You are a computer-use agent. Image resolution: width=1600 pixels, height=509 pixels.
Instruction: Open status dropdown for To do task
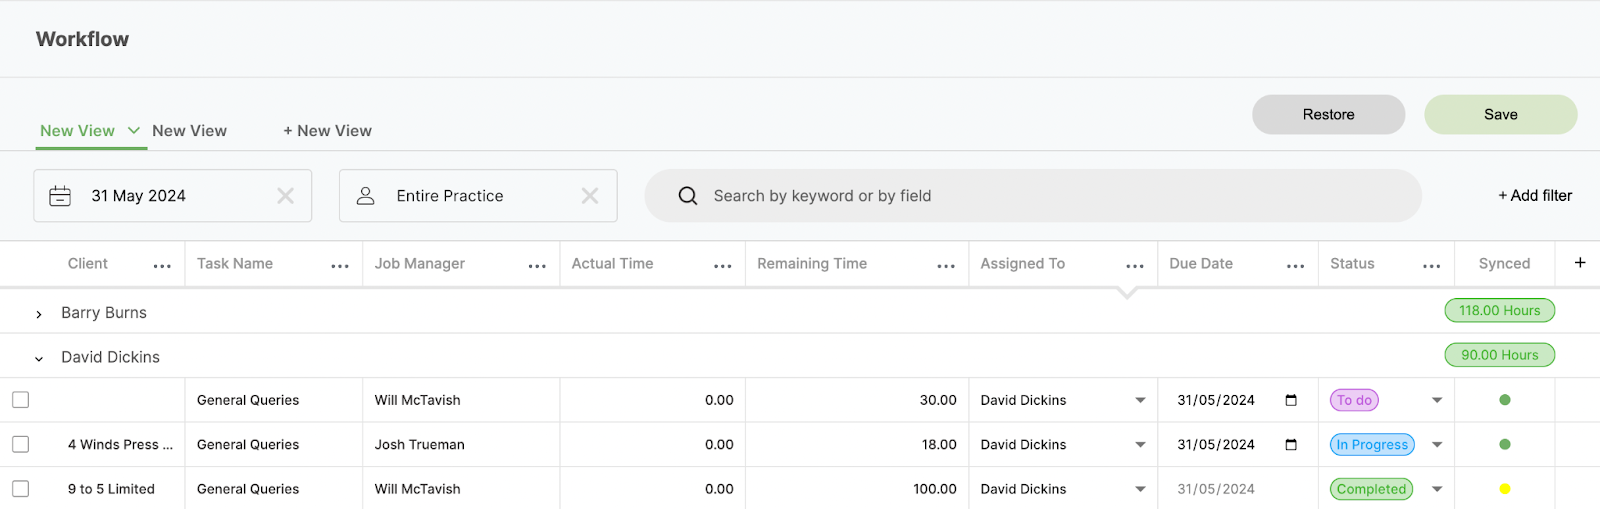point(1437,400)
